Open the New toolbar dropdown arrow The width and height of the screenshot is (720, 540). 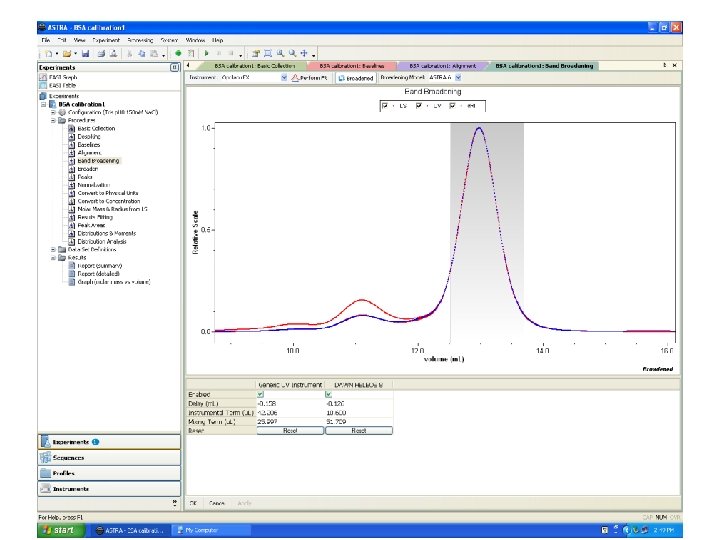click(57, 54)
